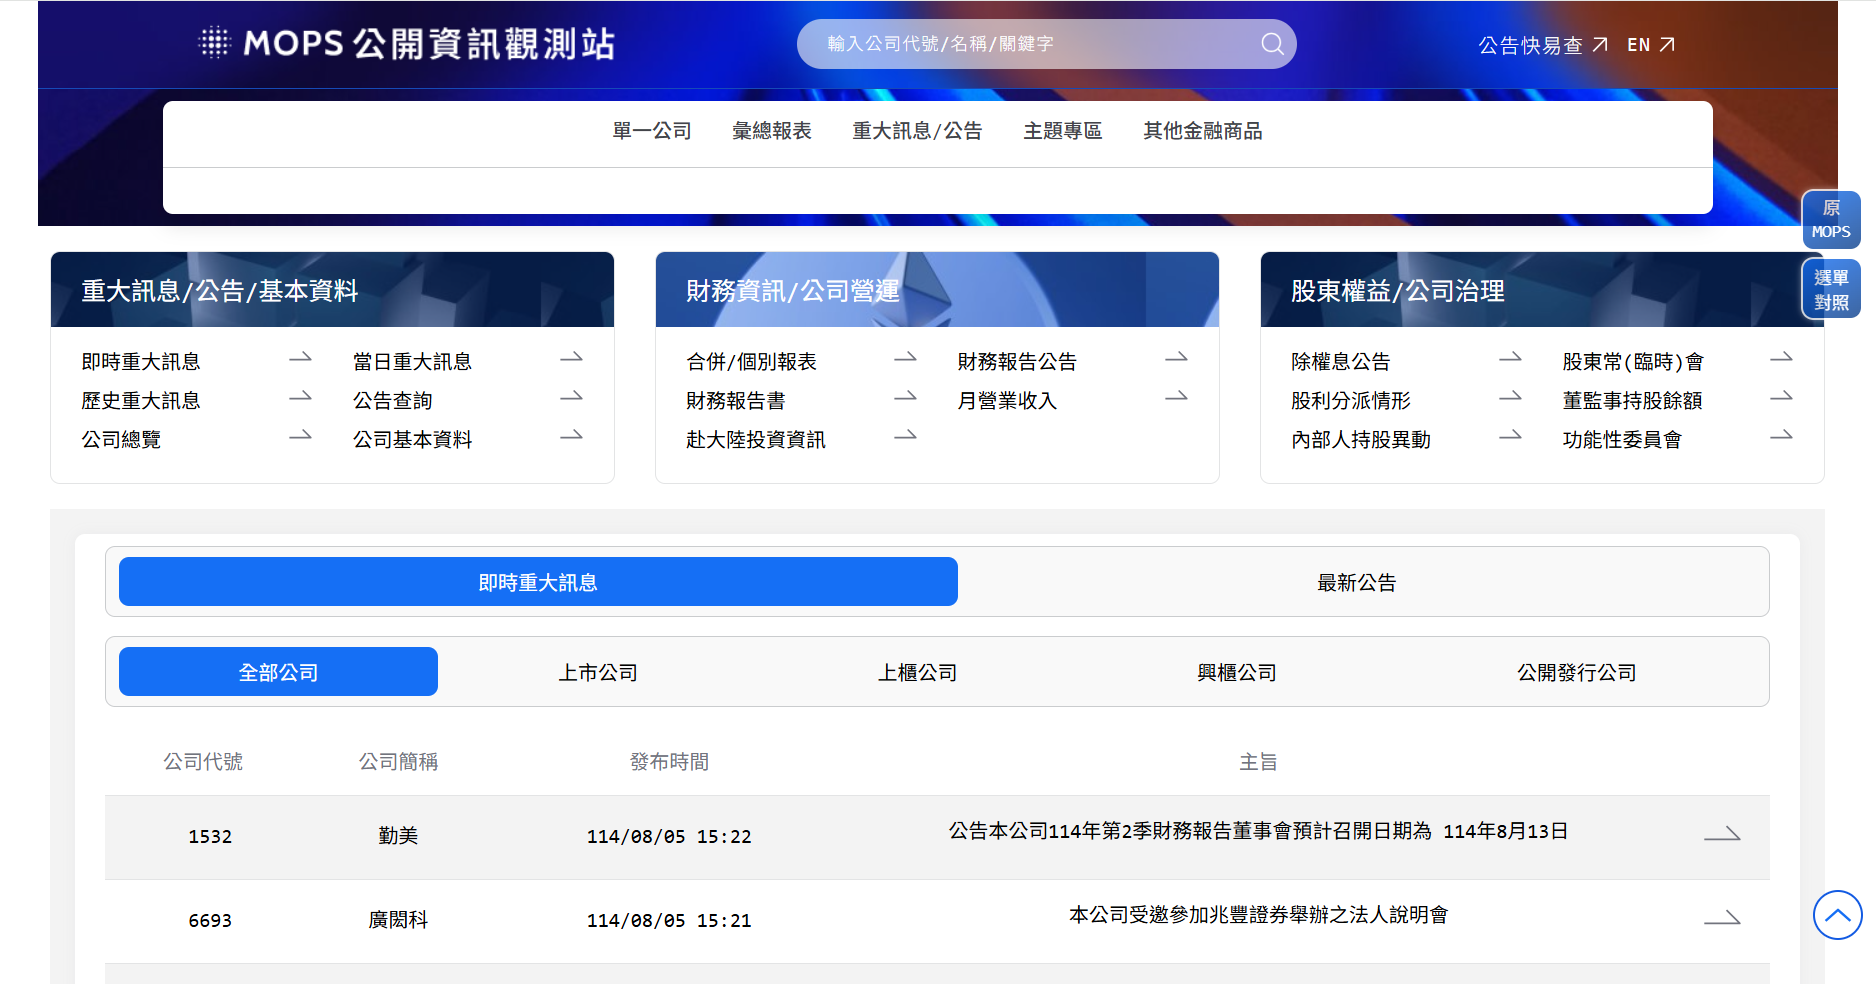
Task: Click the 選舉對照 side button
Action: click(1831, 289)
